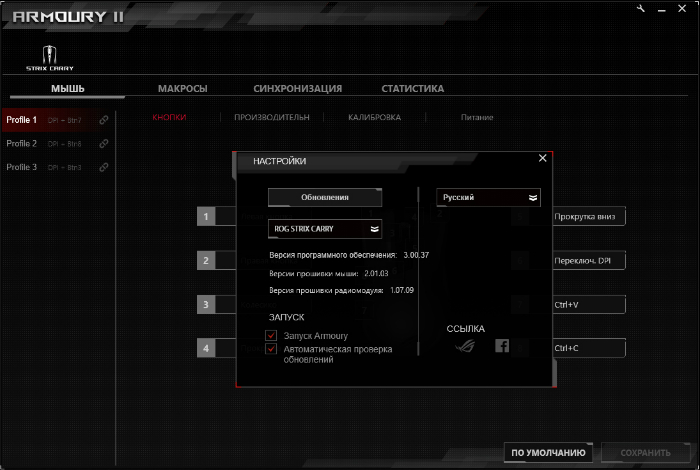Open the ROG logo link
The height and width of the screenshot is (470, 700).
[465, 346]
